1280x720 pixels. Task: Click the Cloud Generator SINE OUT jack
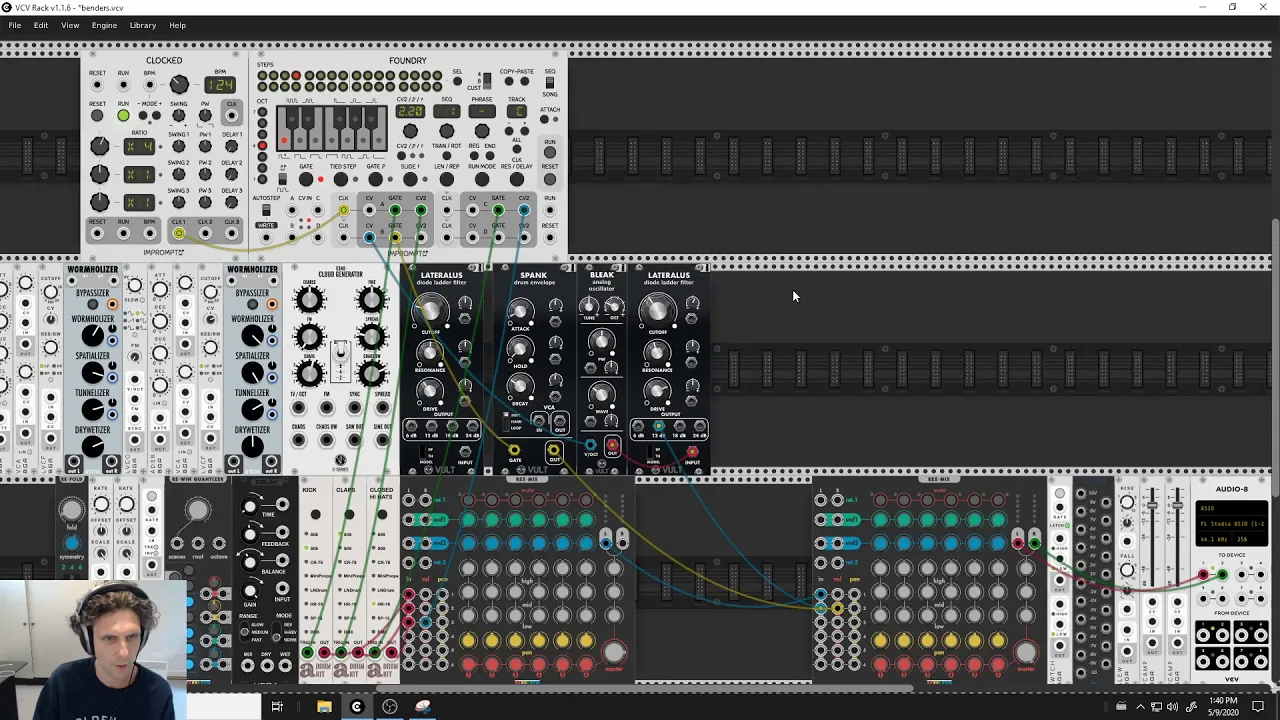tap(382, 439)
